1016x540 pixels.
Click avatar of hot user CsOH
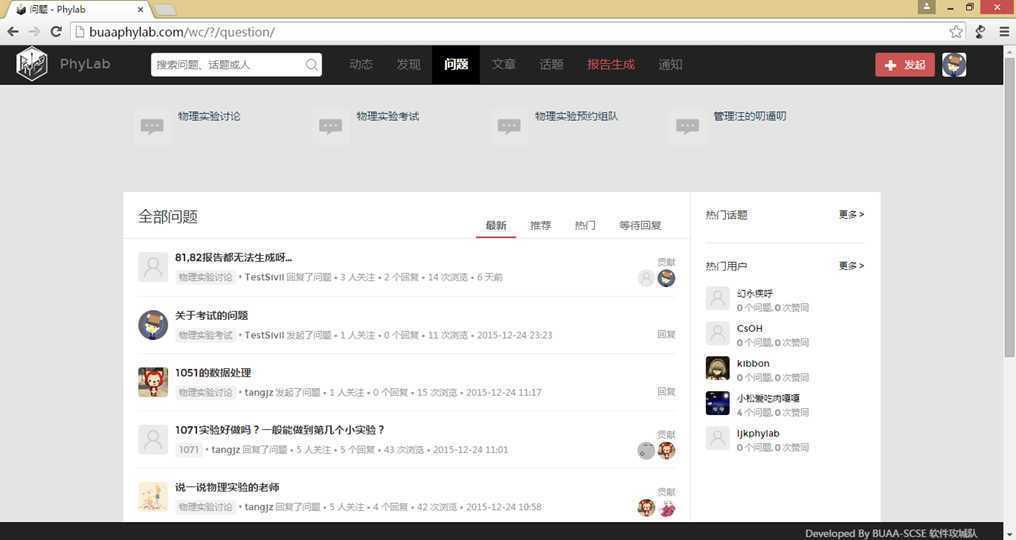point(717,333)
